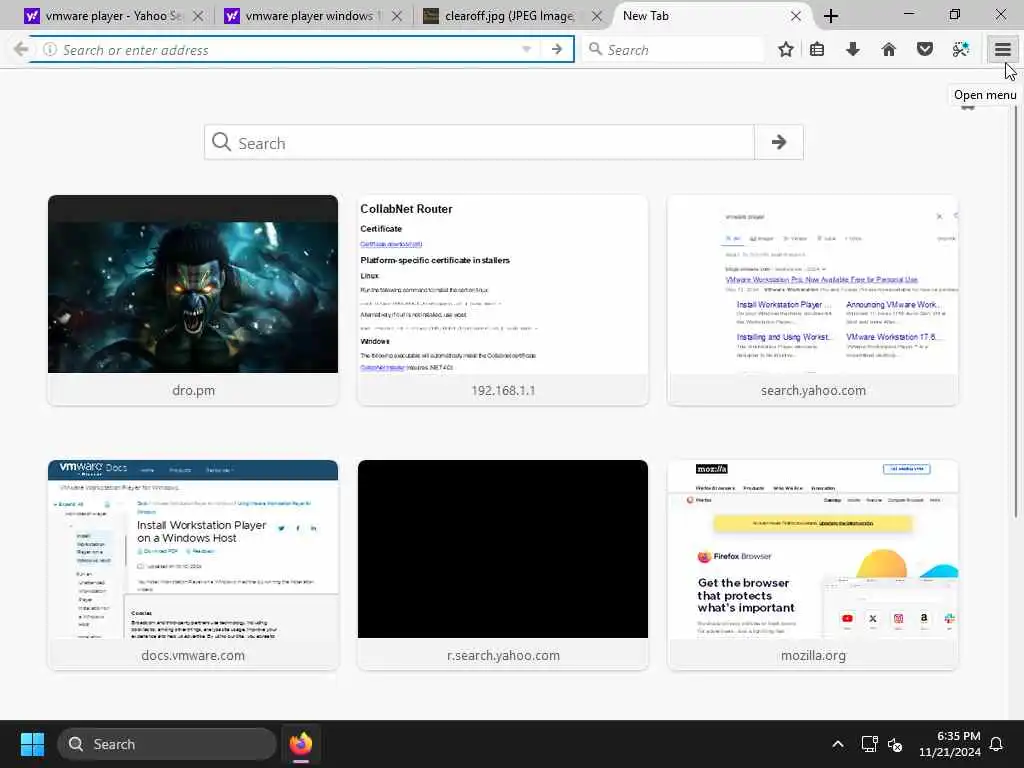Close the clearoff.jpg tab

(x=597, y=16)
